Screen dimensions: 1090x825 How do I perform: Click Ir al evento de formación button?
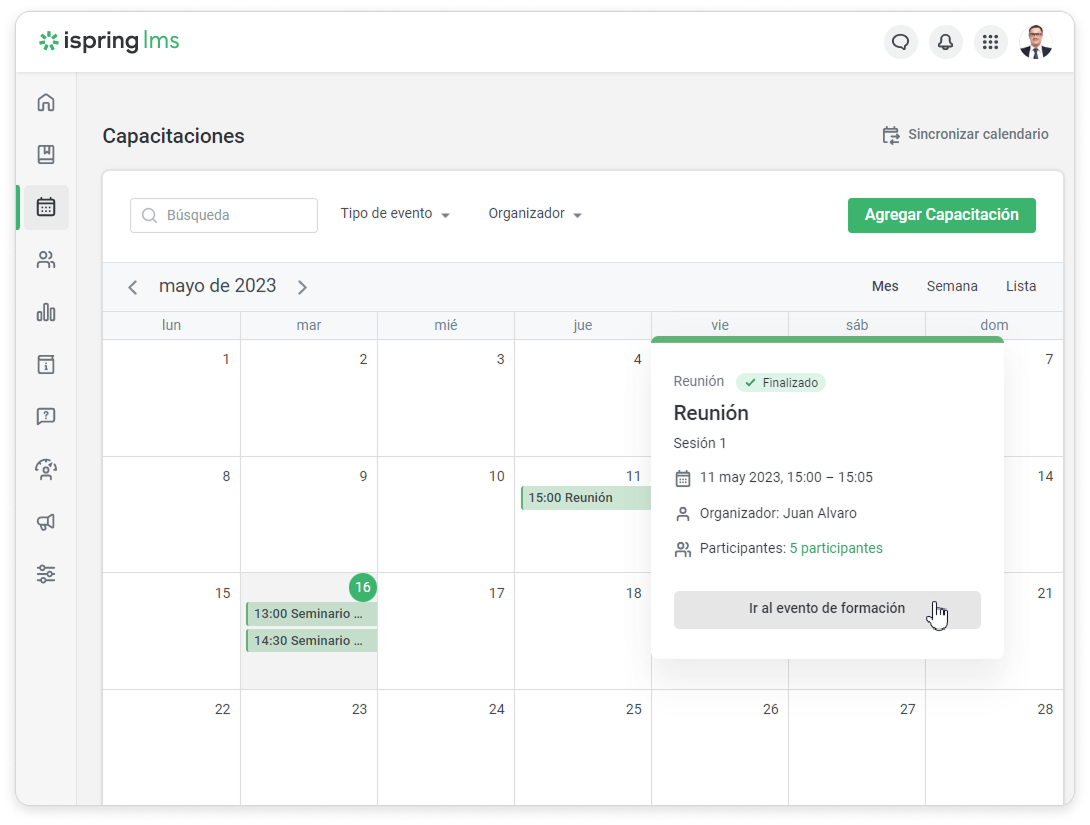coord(826,609)
